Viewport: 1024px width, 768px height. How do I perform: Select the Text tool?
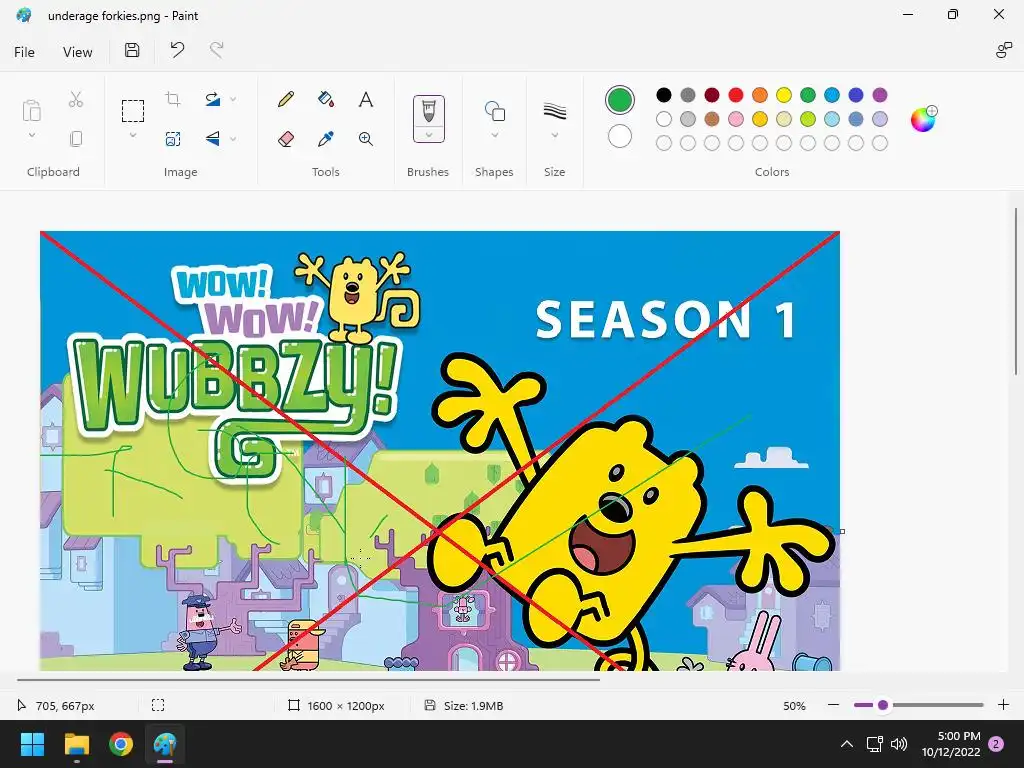(x=366, y=99)
